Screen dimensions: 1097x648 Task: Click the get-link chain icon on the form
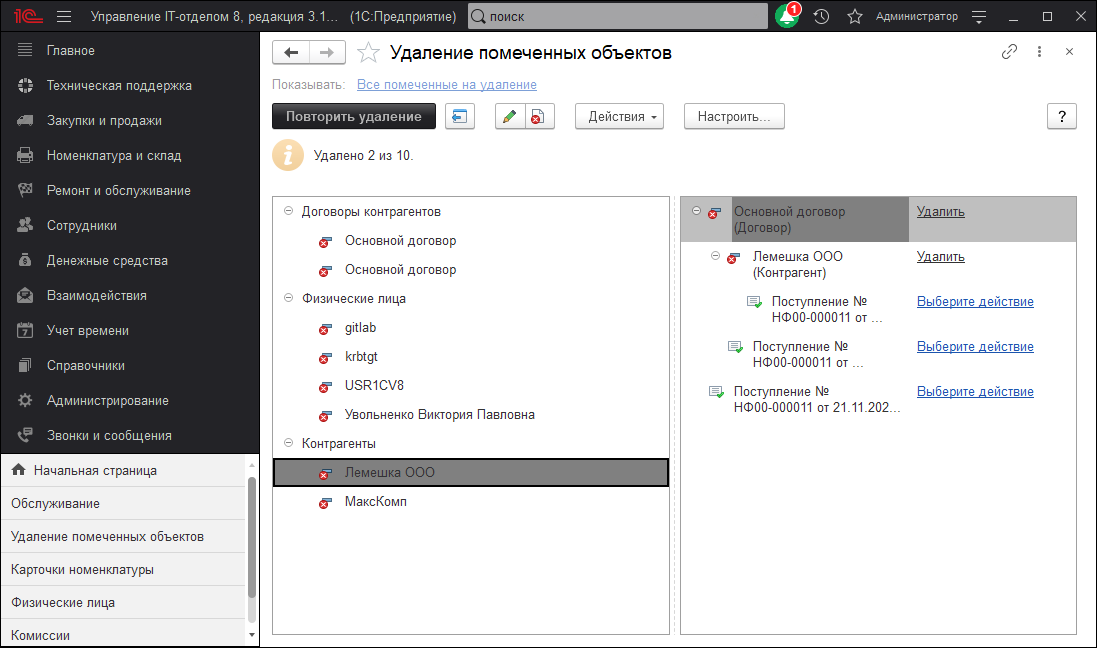1010,50
